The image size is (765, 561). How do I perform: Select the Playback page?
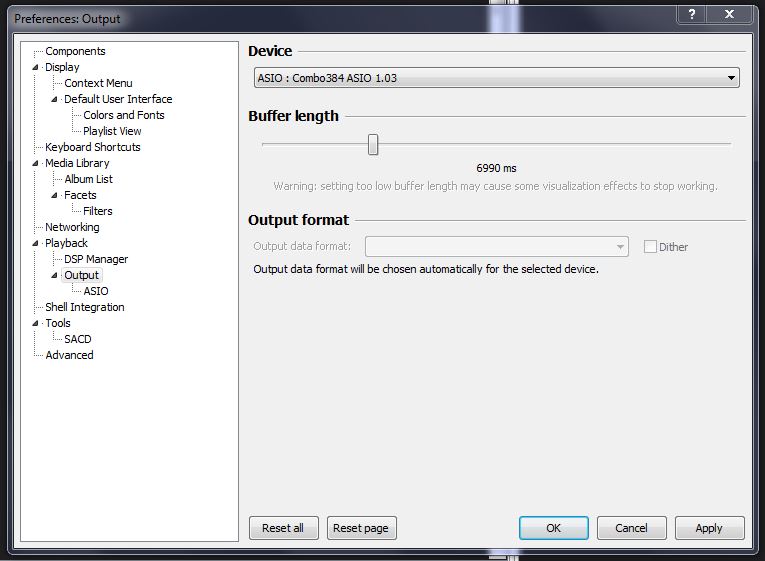pos(66,243)
